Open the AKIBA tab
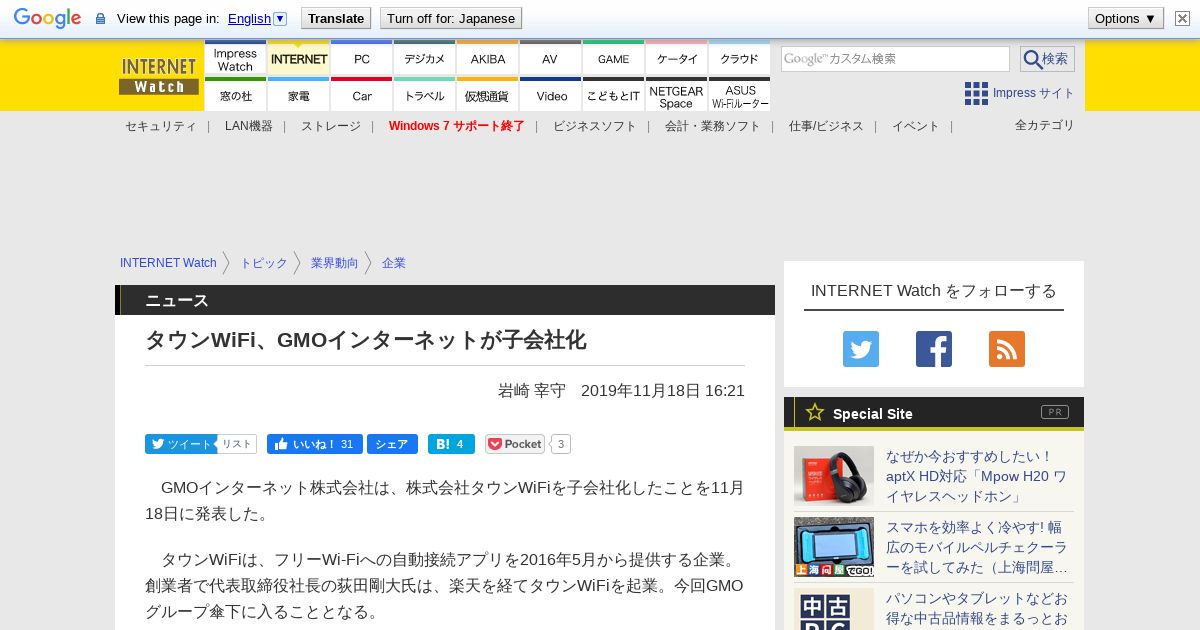The image size is (1200, 630). [488, 59]
